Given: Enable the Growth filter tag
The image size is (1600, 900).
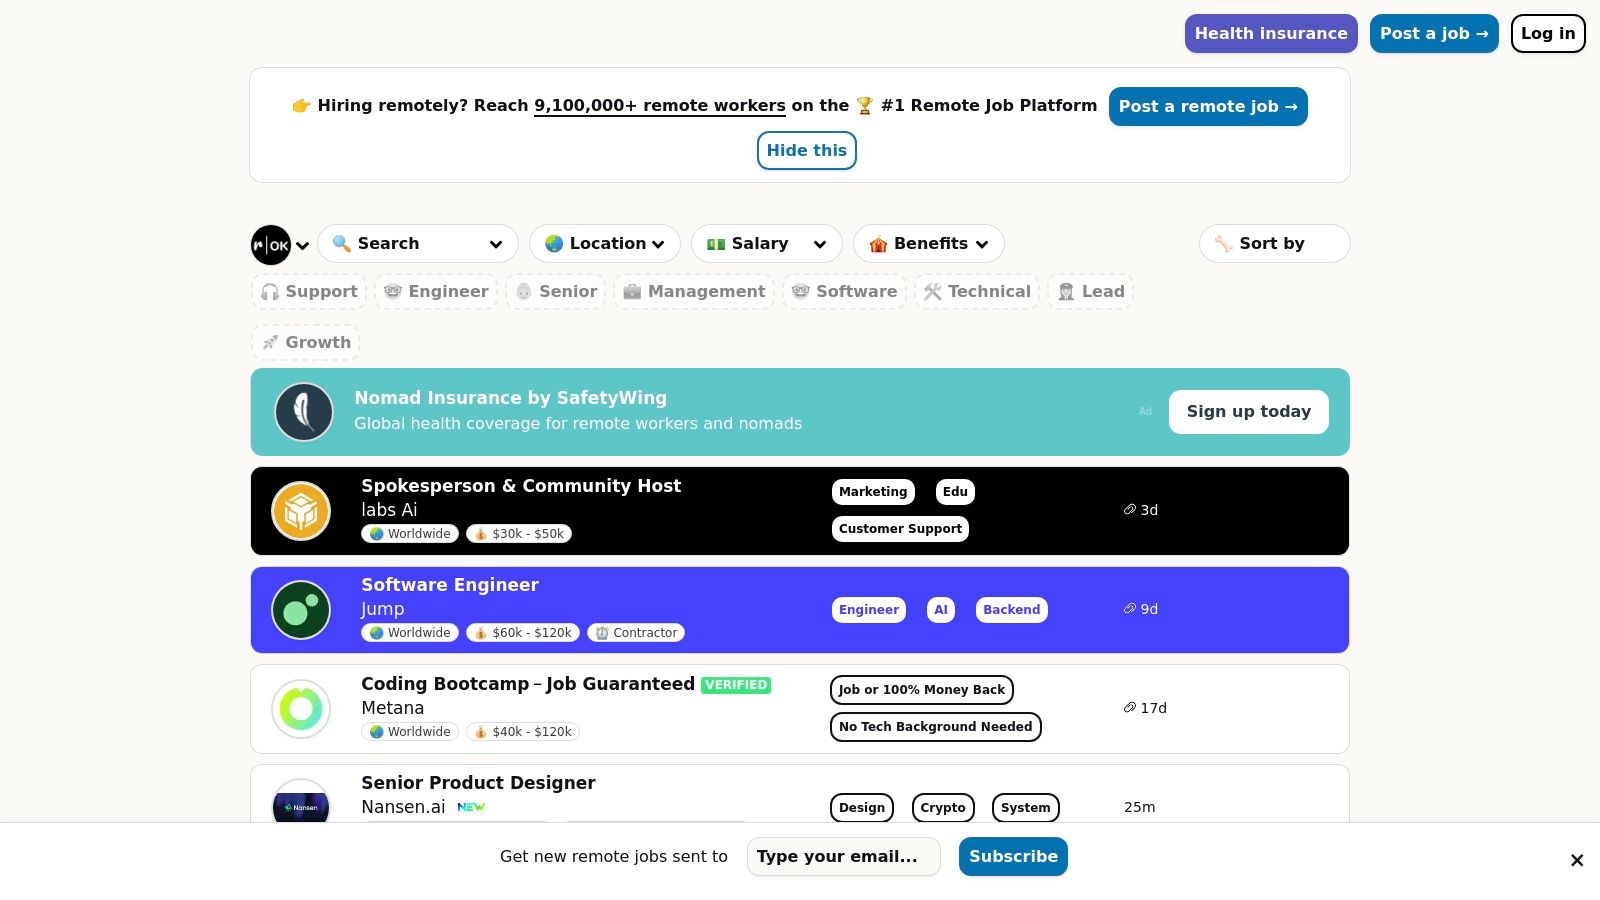Looking at the screenshot, I should coord(306,343).
